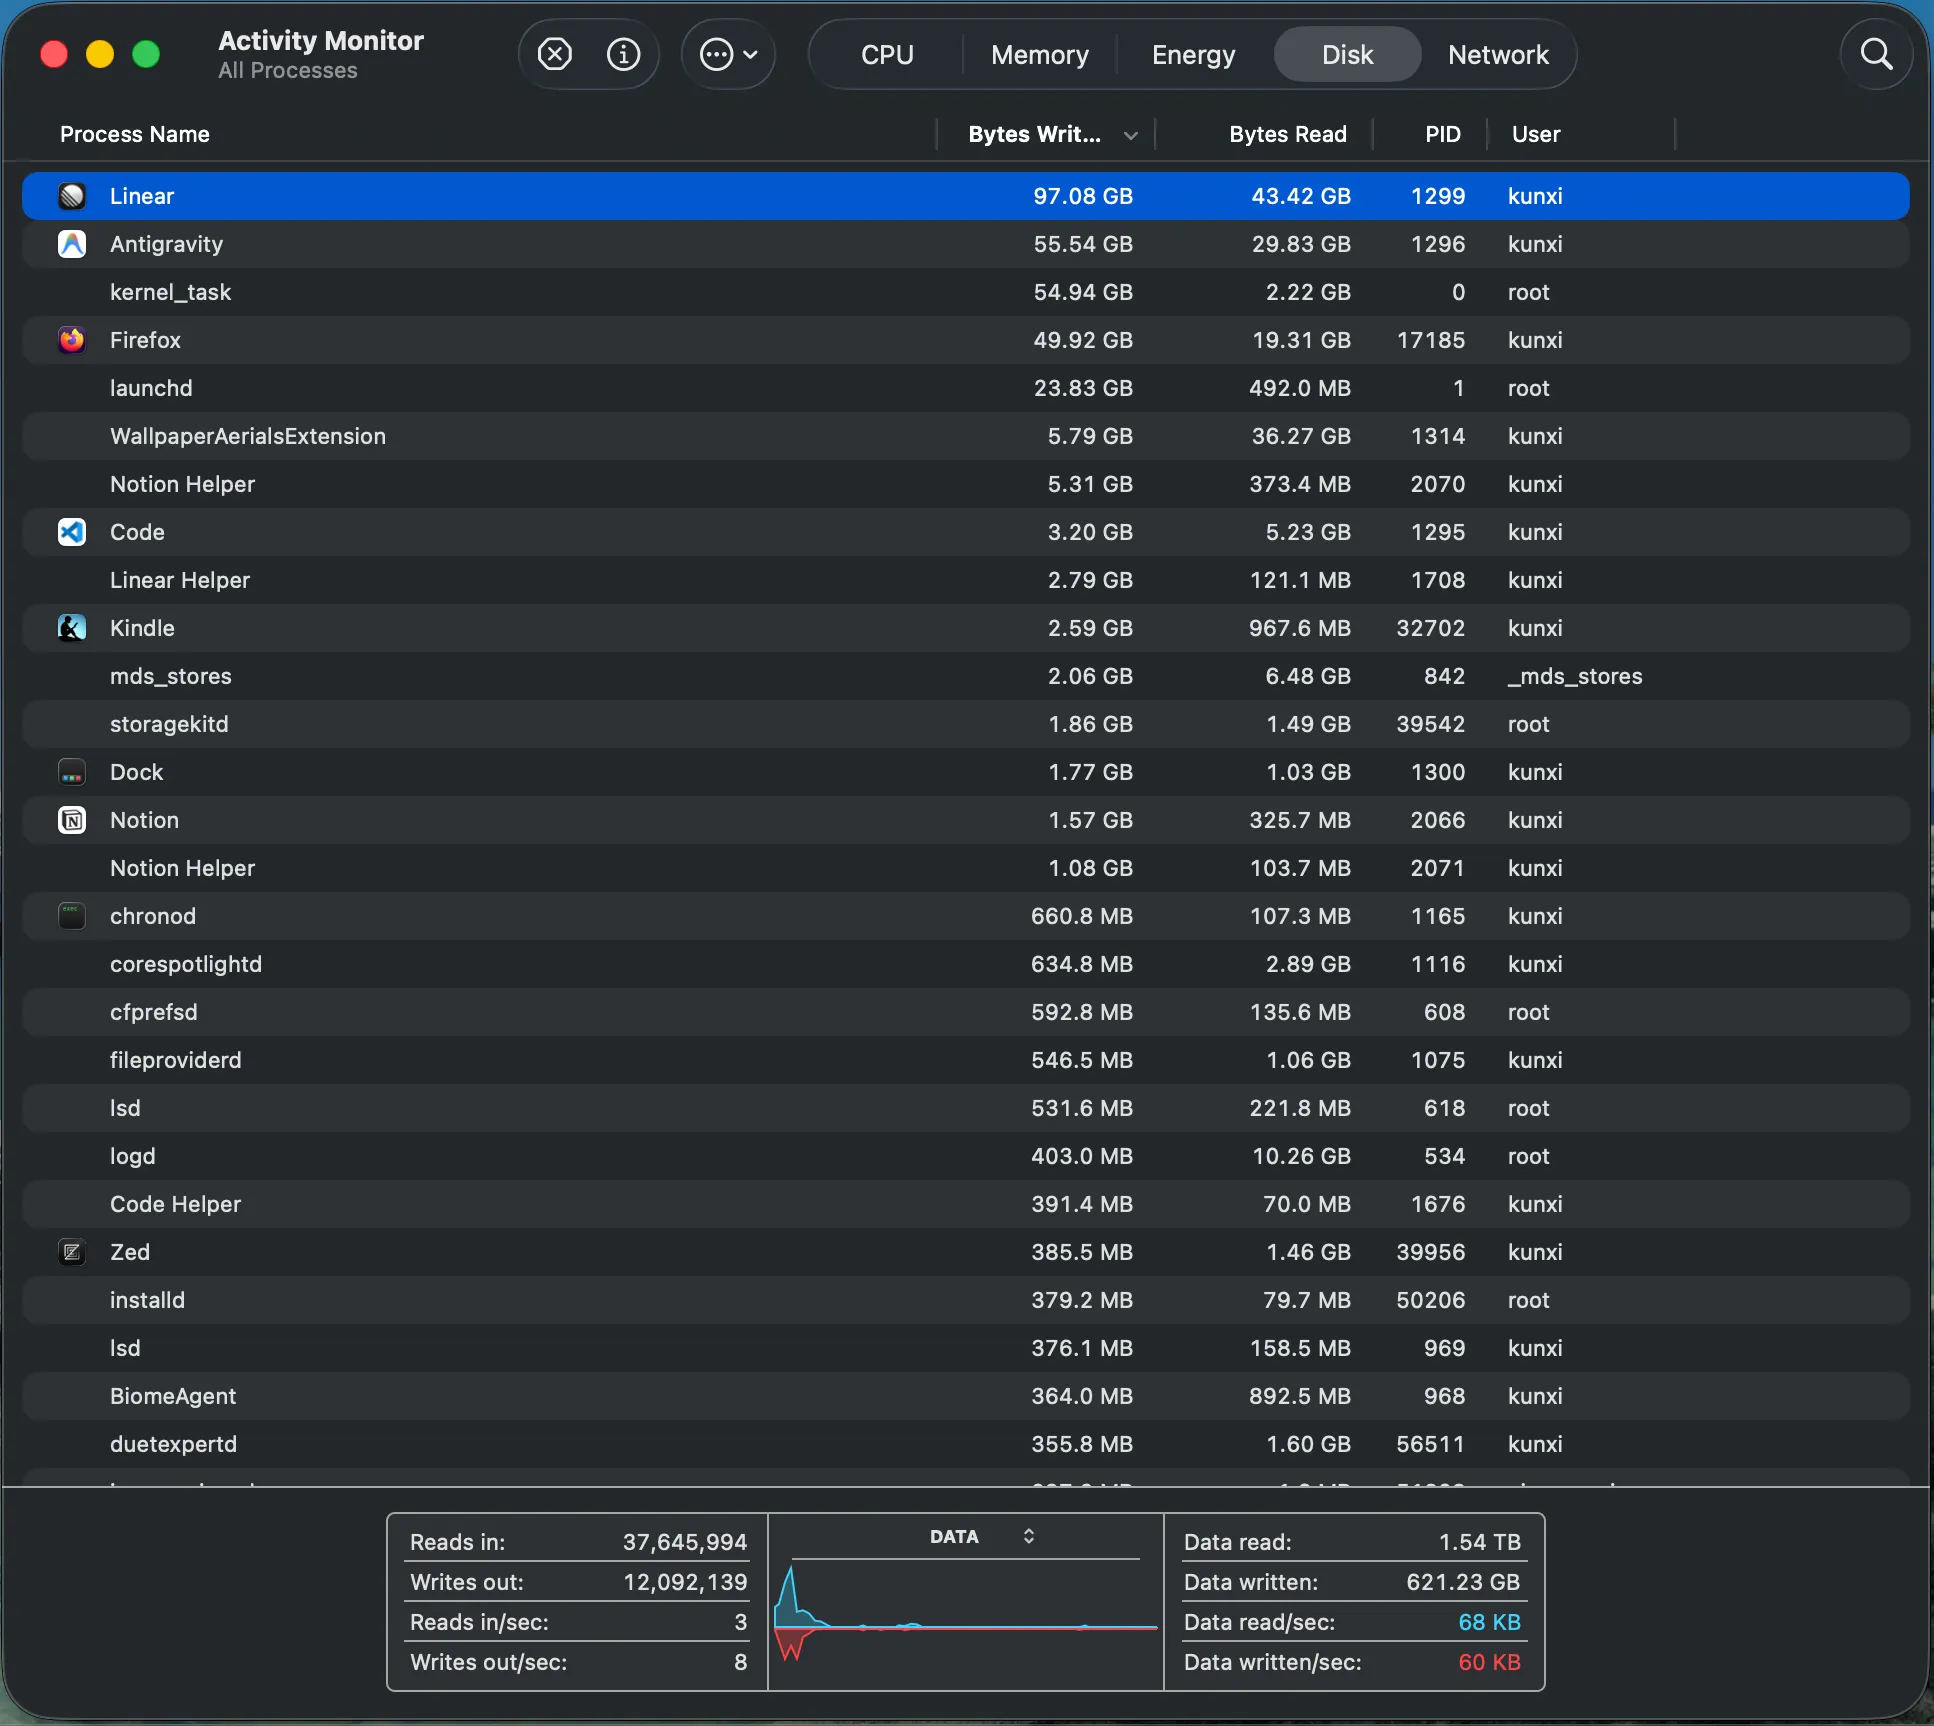Sort by the User column header
The image size is (1934, 1726).
tap(1535, 134)
